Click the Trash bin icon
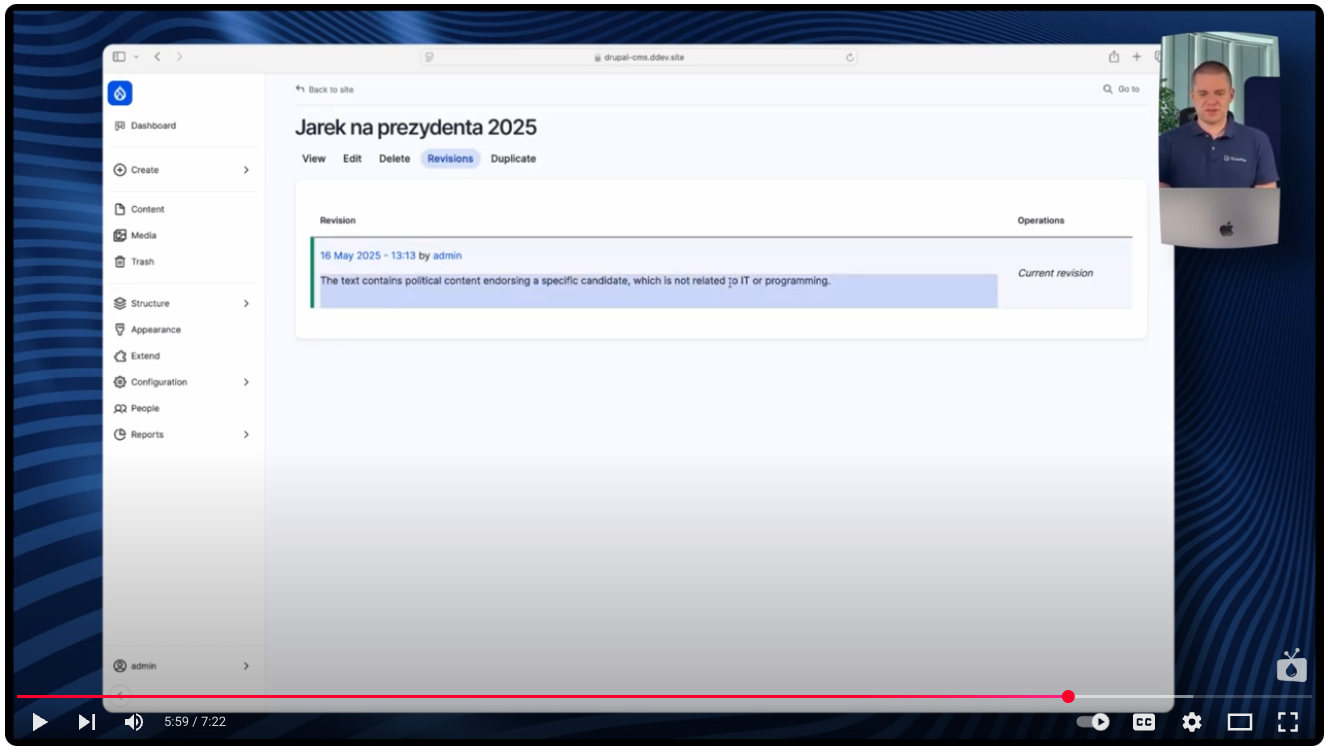 click(x=120, y=262)
